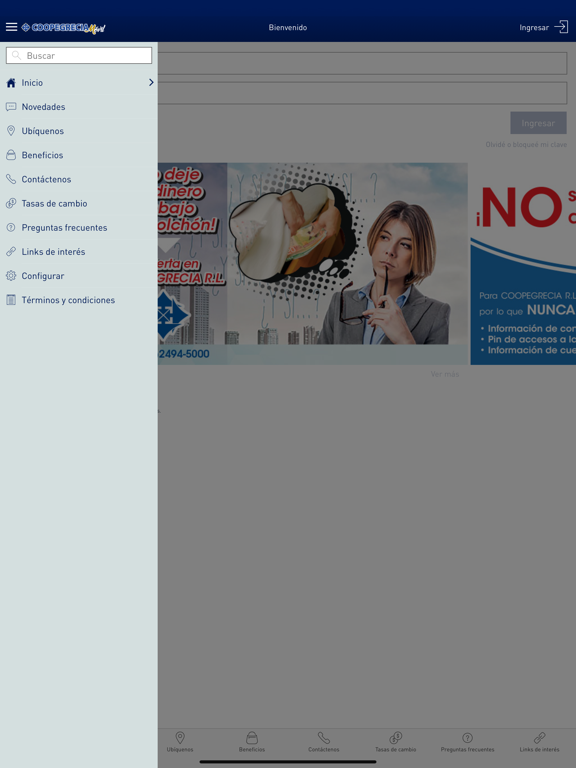The image size is (576, 768).
Task: Click the Ver más link
Action: (445, 374)
